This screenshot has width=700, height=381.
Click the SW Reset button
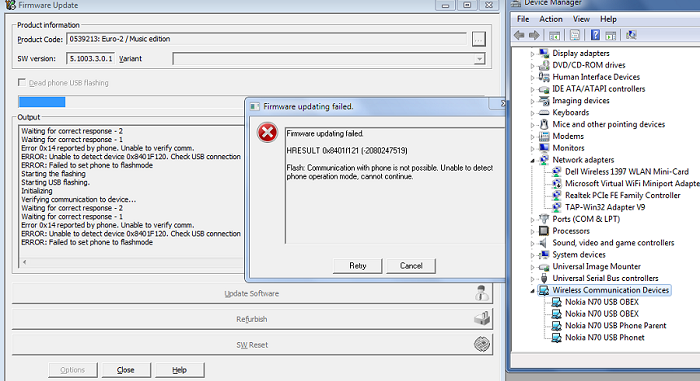pos(252,344)
